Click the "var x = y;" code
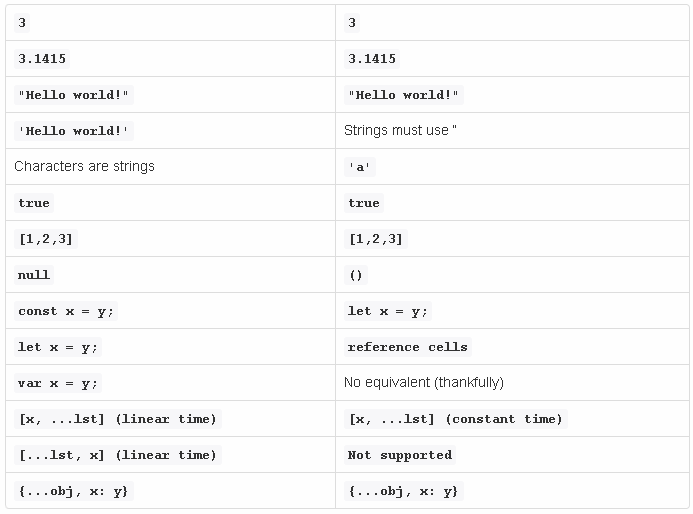 [58, 383]
